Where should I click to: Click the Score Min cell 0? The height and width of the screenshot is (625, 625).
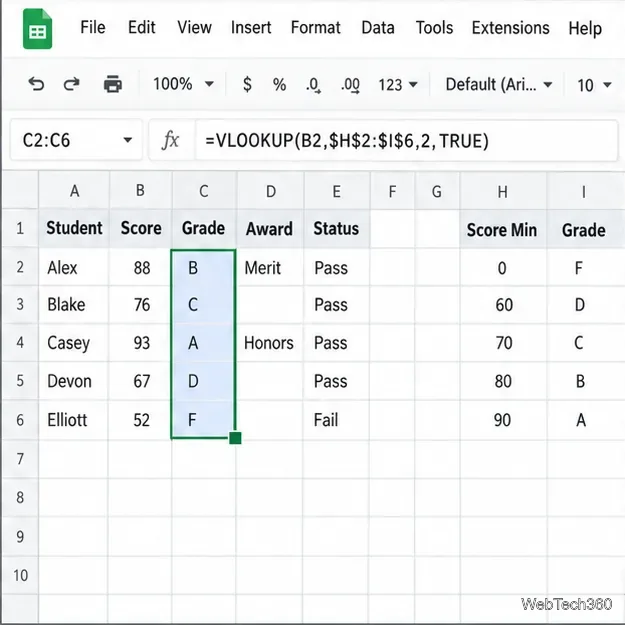(503, 267)
